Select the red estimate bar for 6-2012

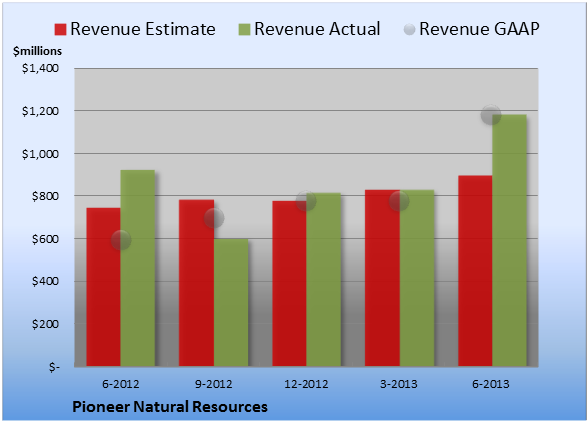(x=104, y=287)
